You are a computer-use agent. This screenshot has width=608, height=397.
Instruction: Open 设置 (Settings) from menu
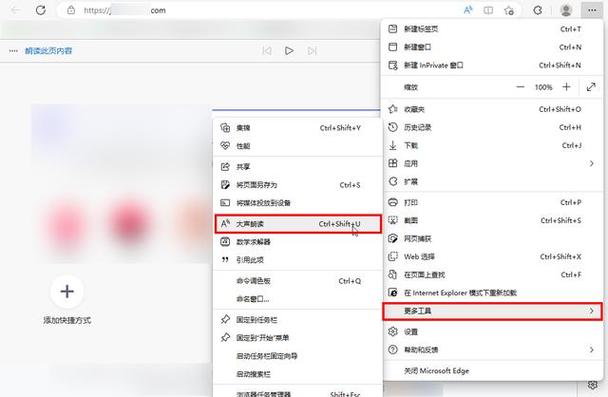click(492, 331)
